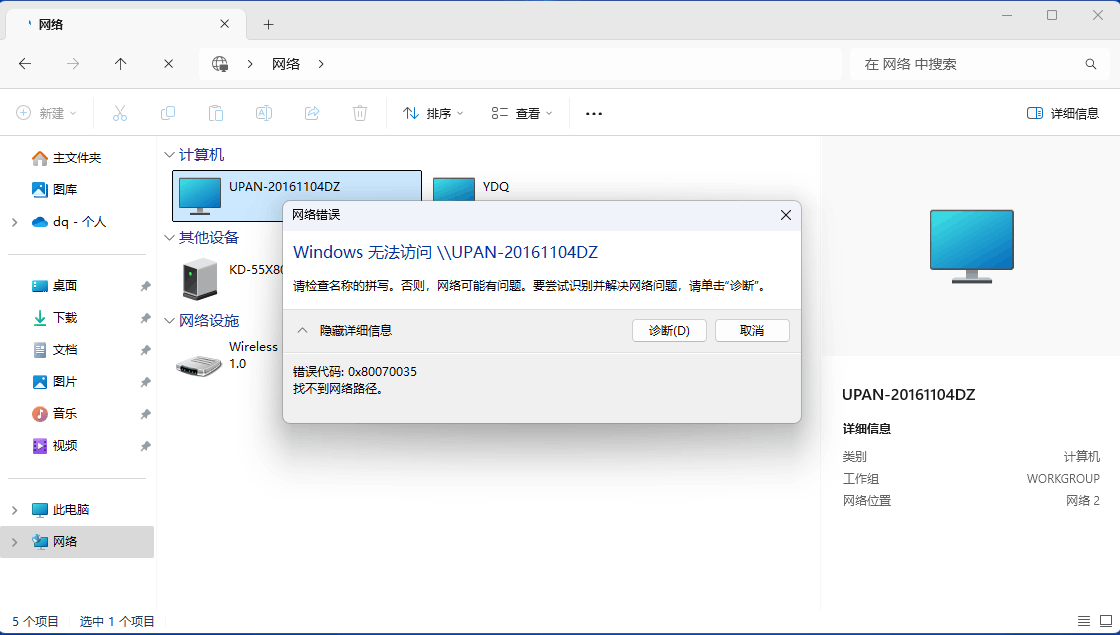Add a new tab with plus button
The height and width of the screenshot is (635, 1120).
point(269,24)
